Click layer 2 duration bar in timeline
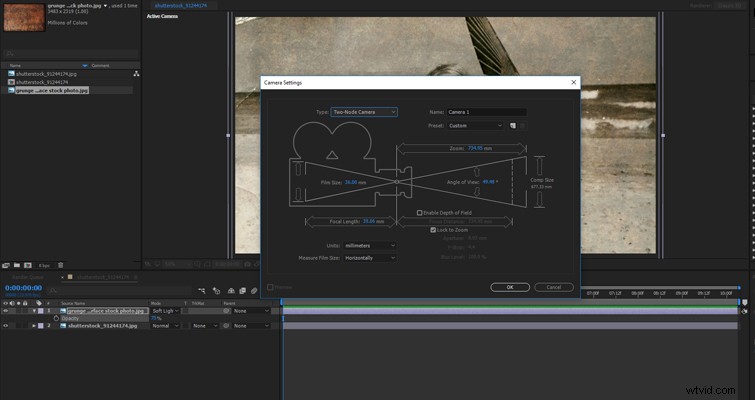Image resolution: width=755 pixels, height=400 pixels. pos(510,326)
